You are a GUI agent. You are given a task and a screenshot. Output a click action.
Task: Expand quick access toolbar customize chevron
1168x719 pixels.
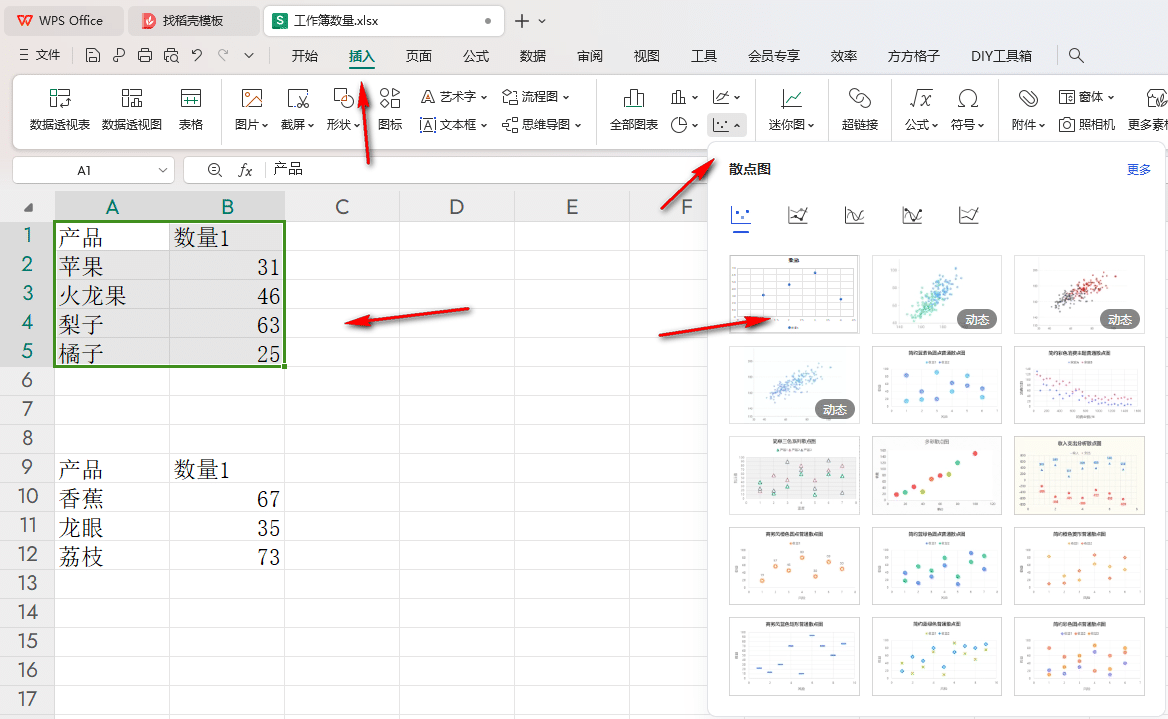tap(249, 55)
